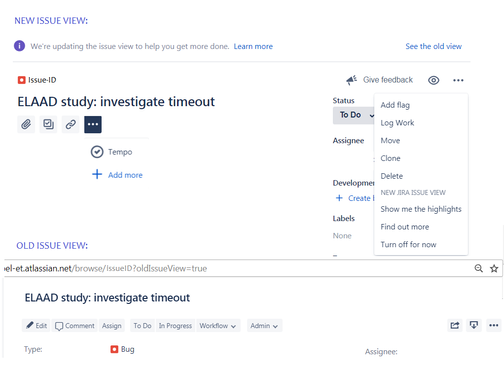Click the create subtask icon
This screenshot has width=504, height=381.
[x=48, y=124]
